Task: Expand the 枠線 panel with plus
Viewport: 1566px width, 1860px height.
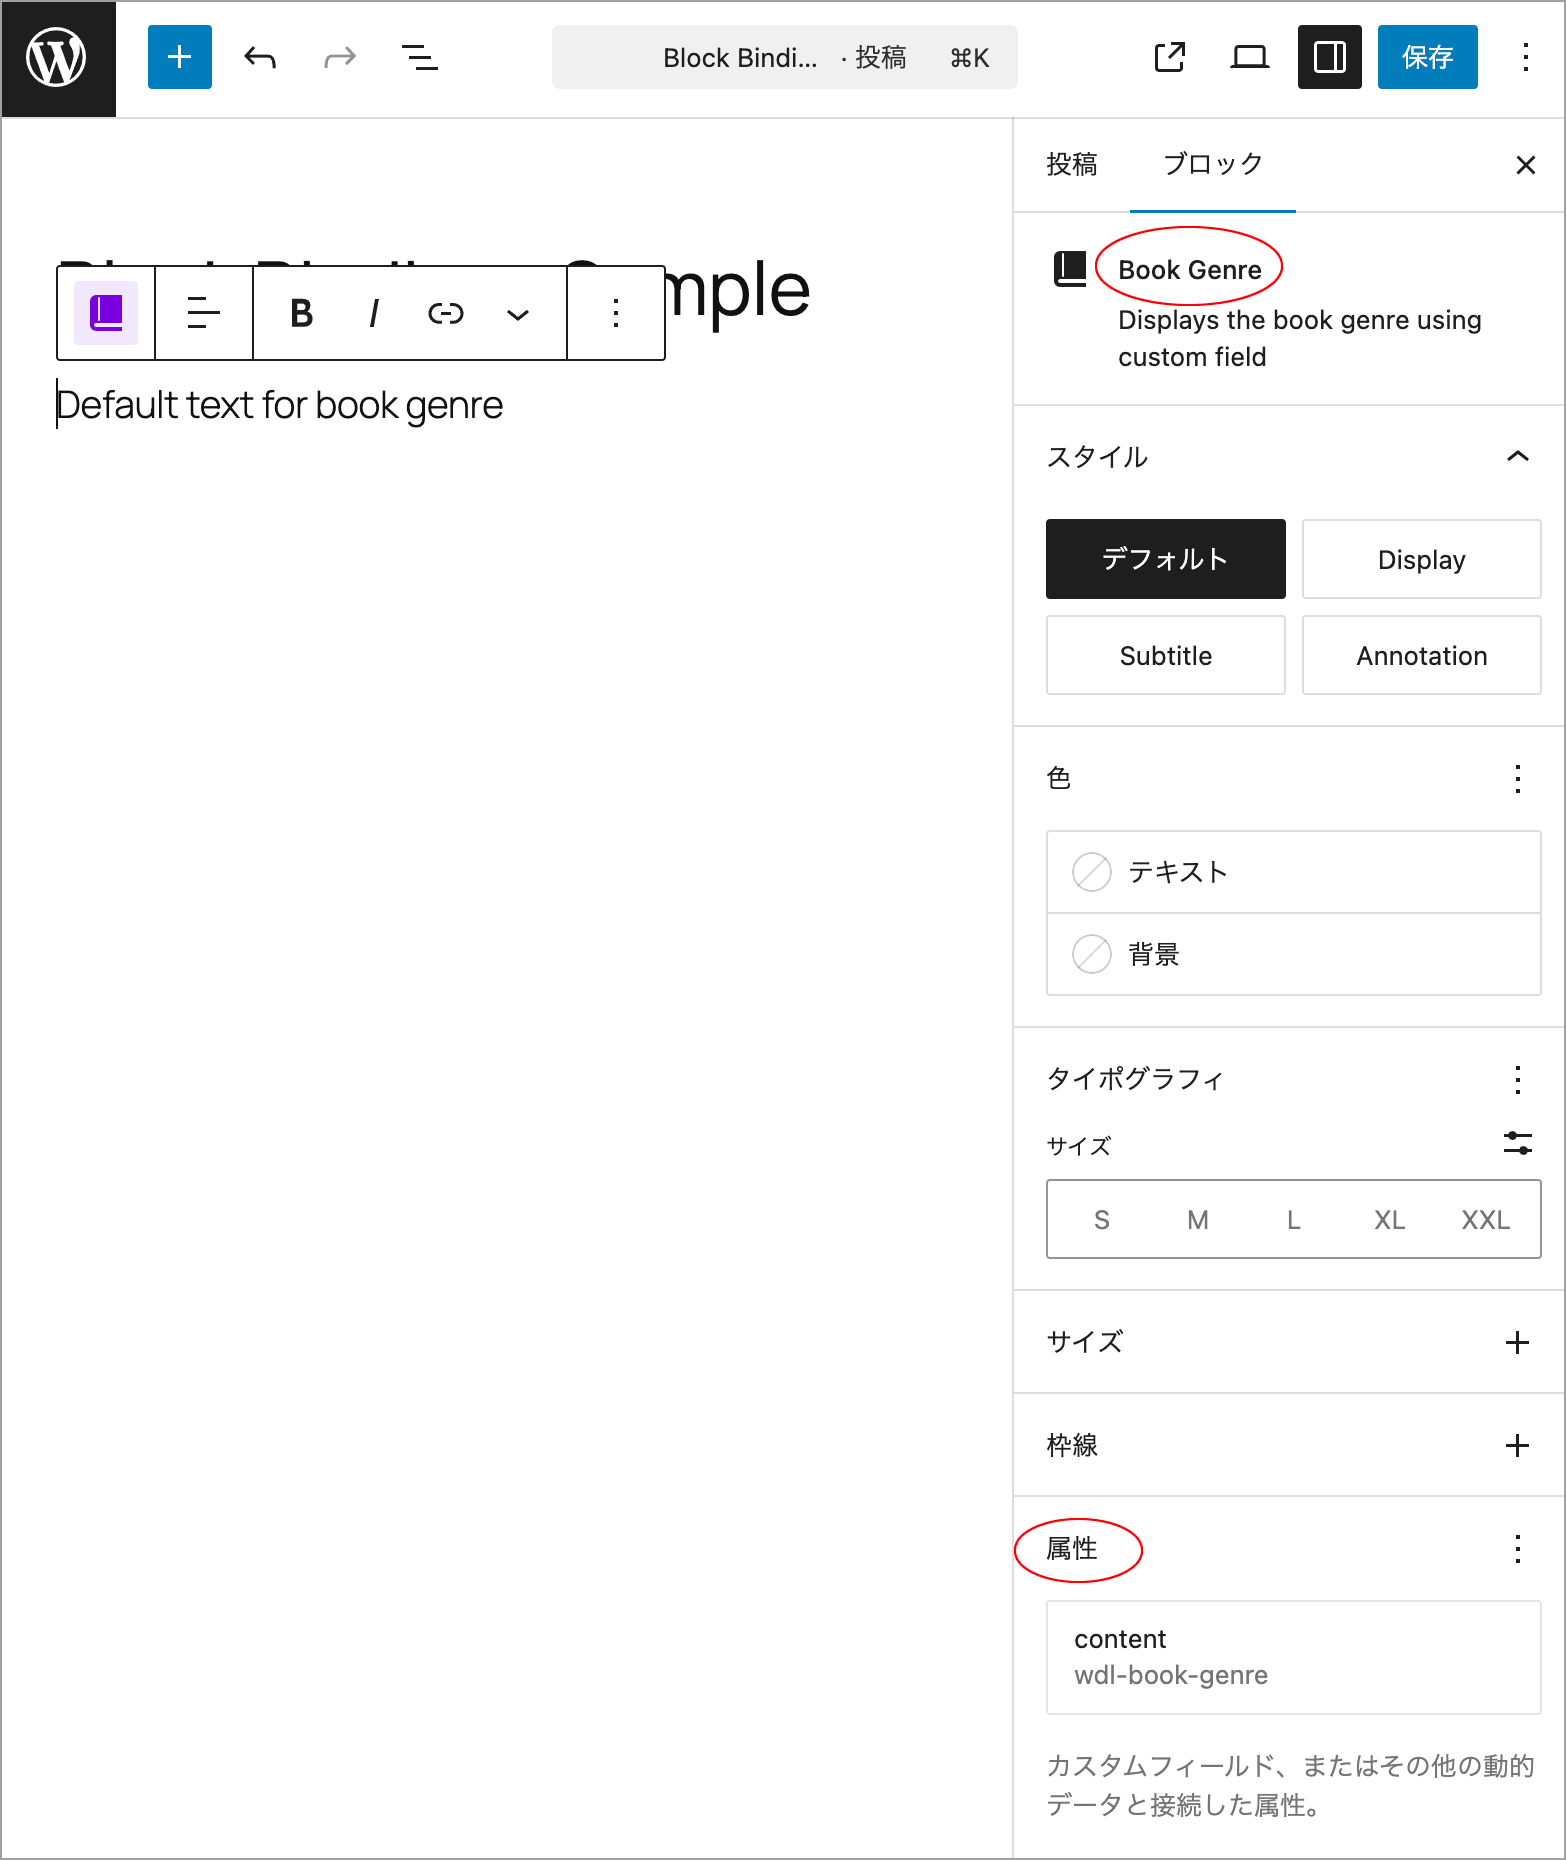Action: click(x=1518, y=1445)
